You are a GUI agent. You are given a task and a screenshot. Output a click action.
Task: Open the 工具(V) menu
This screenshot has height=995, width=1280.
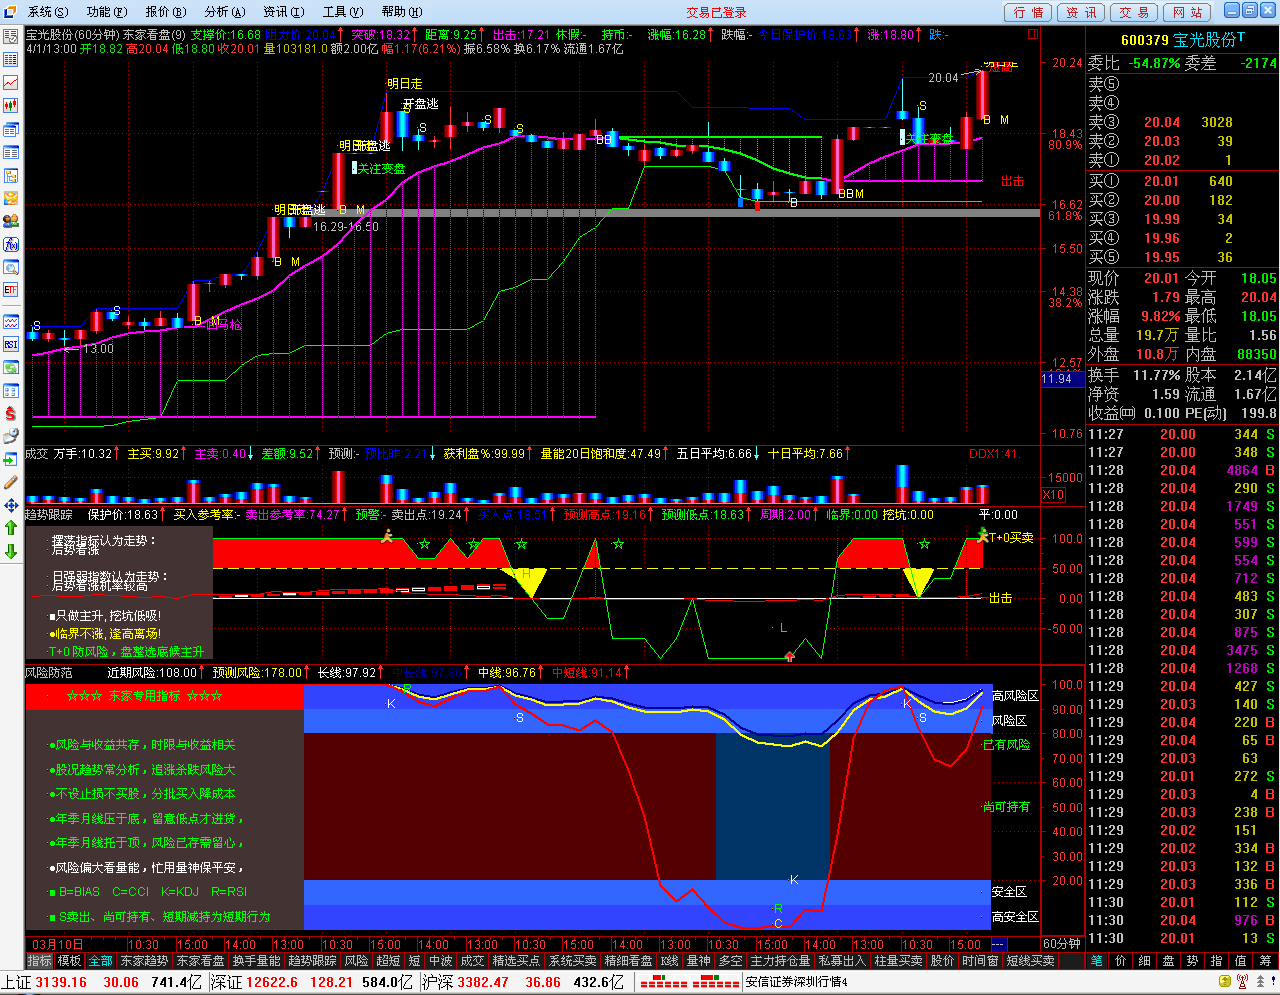pyautogui.click(x=342, y=12)
